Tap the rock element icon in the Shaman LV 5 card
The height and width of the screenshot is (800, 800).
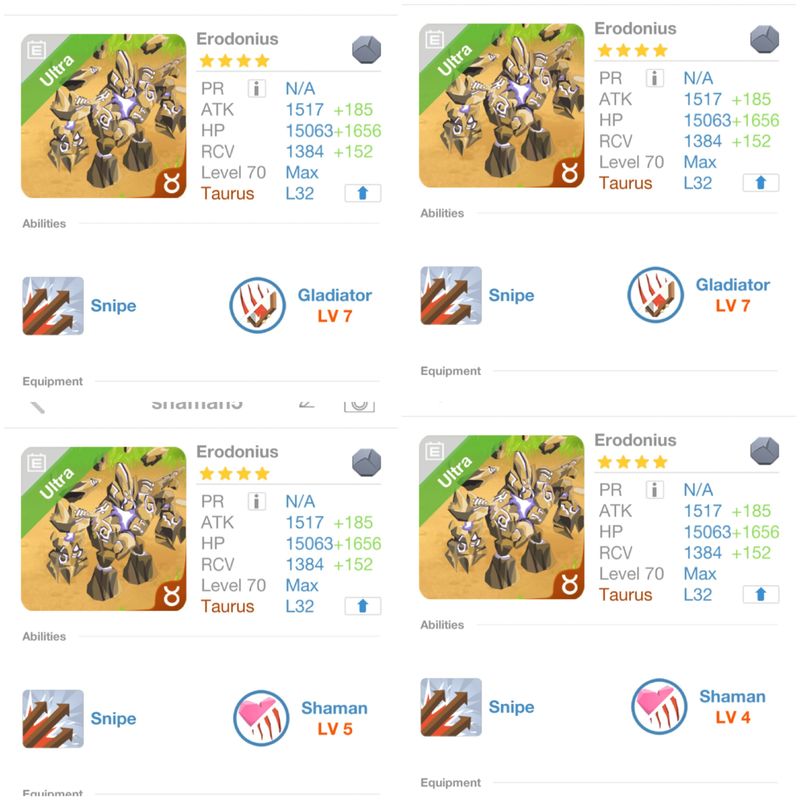[x=366, y=463]
